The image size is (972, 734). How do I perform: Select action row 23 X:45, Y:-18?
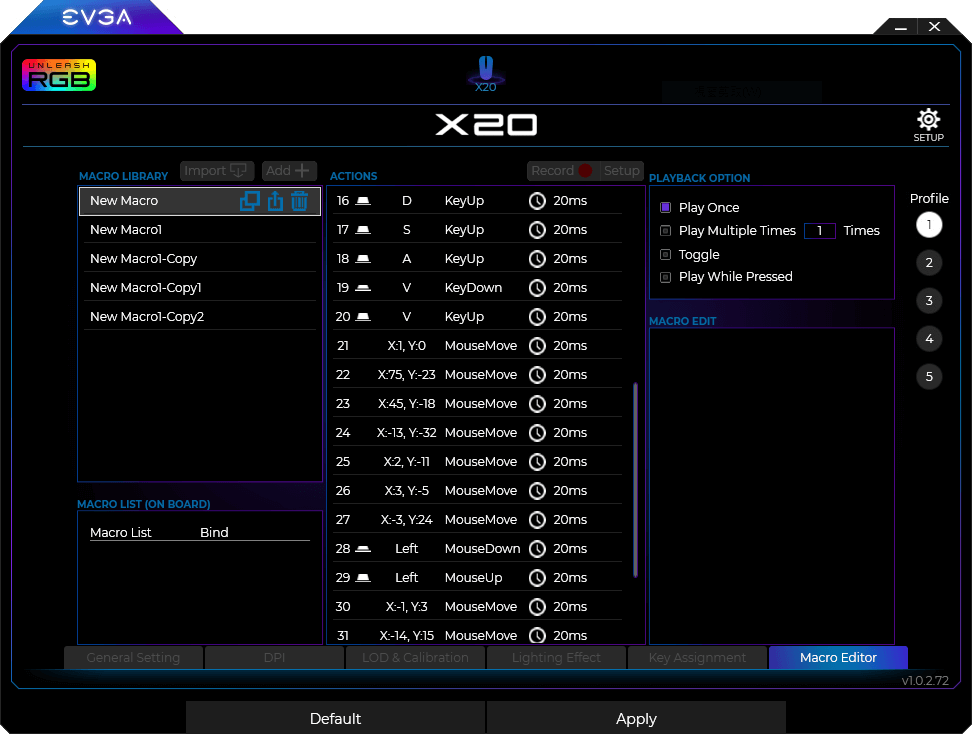[x=477, y=404]
